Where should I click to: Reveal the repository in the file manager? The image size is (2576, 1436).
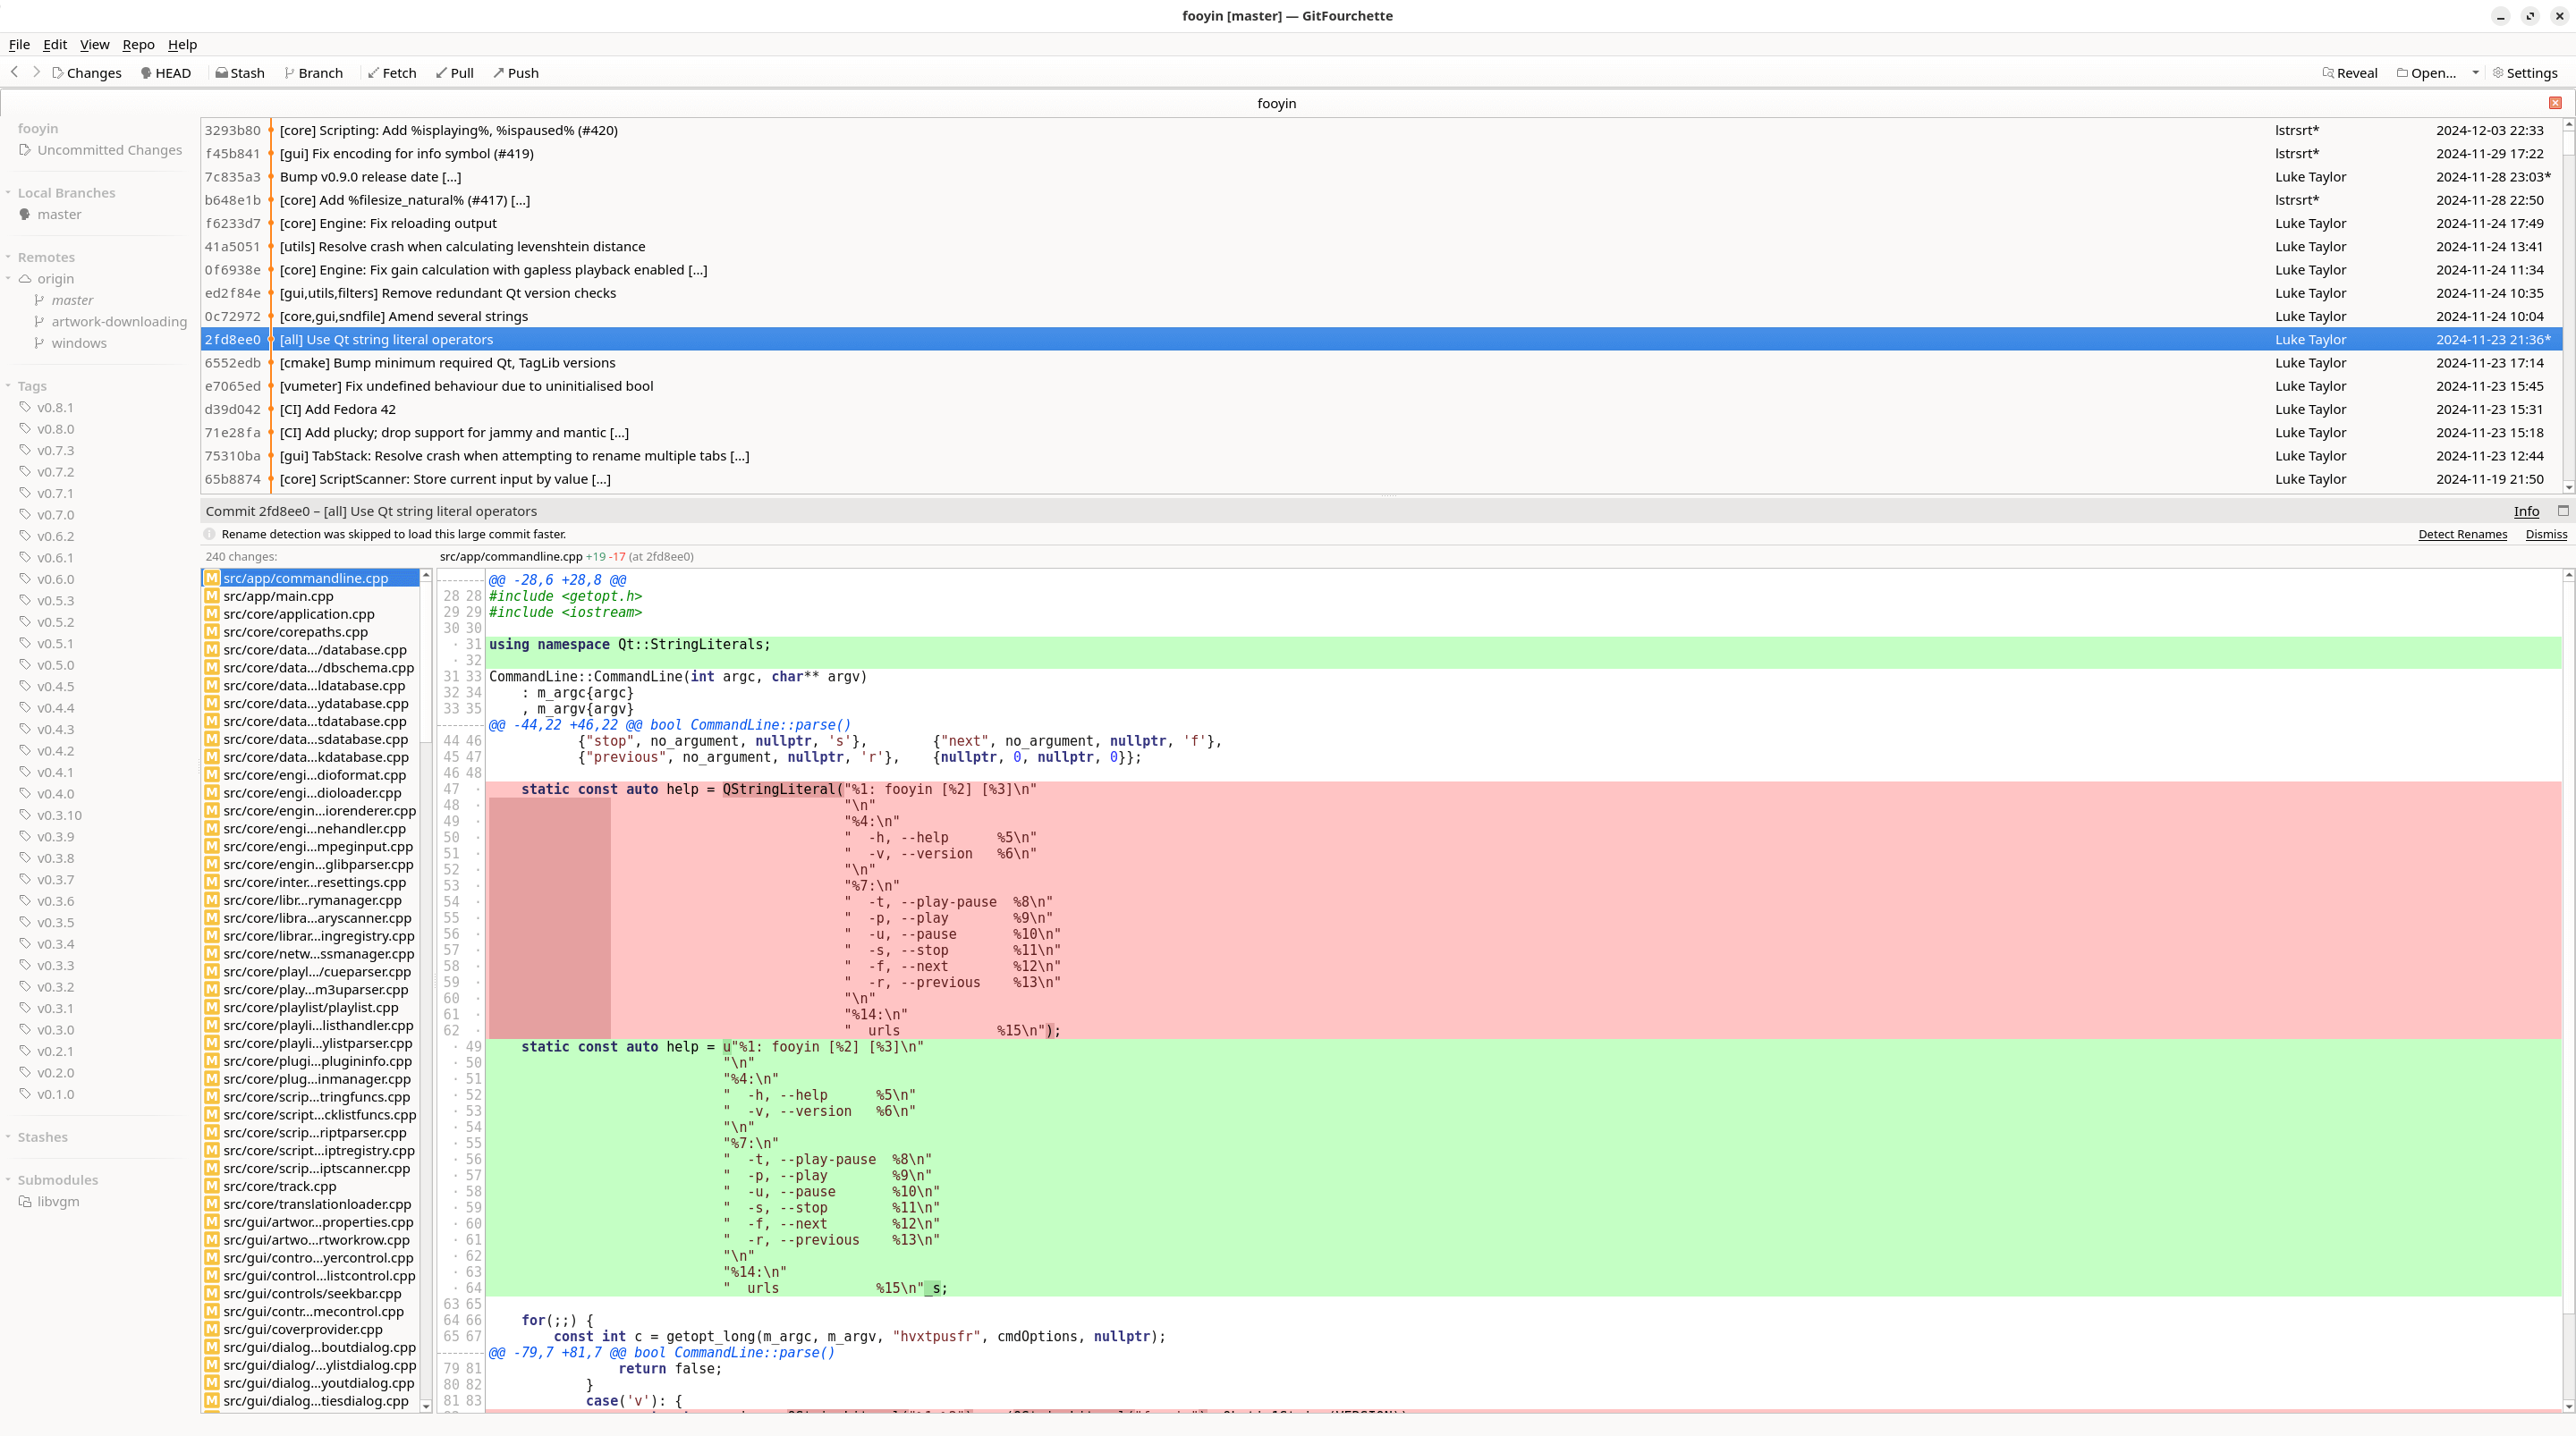(2349, 73)
